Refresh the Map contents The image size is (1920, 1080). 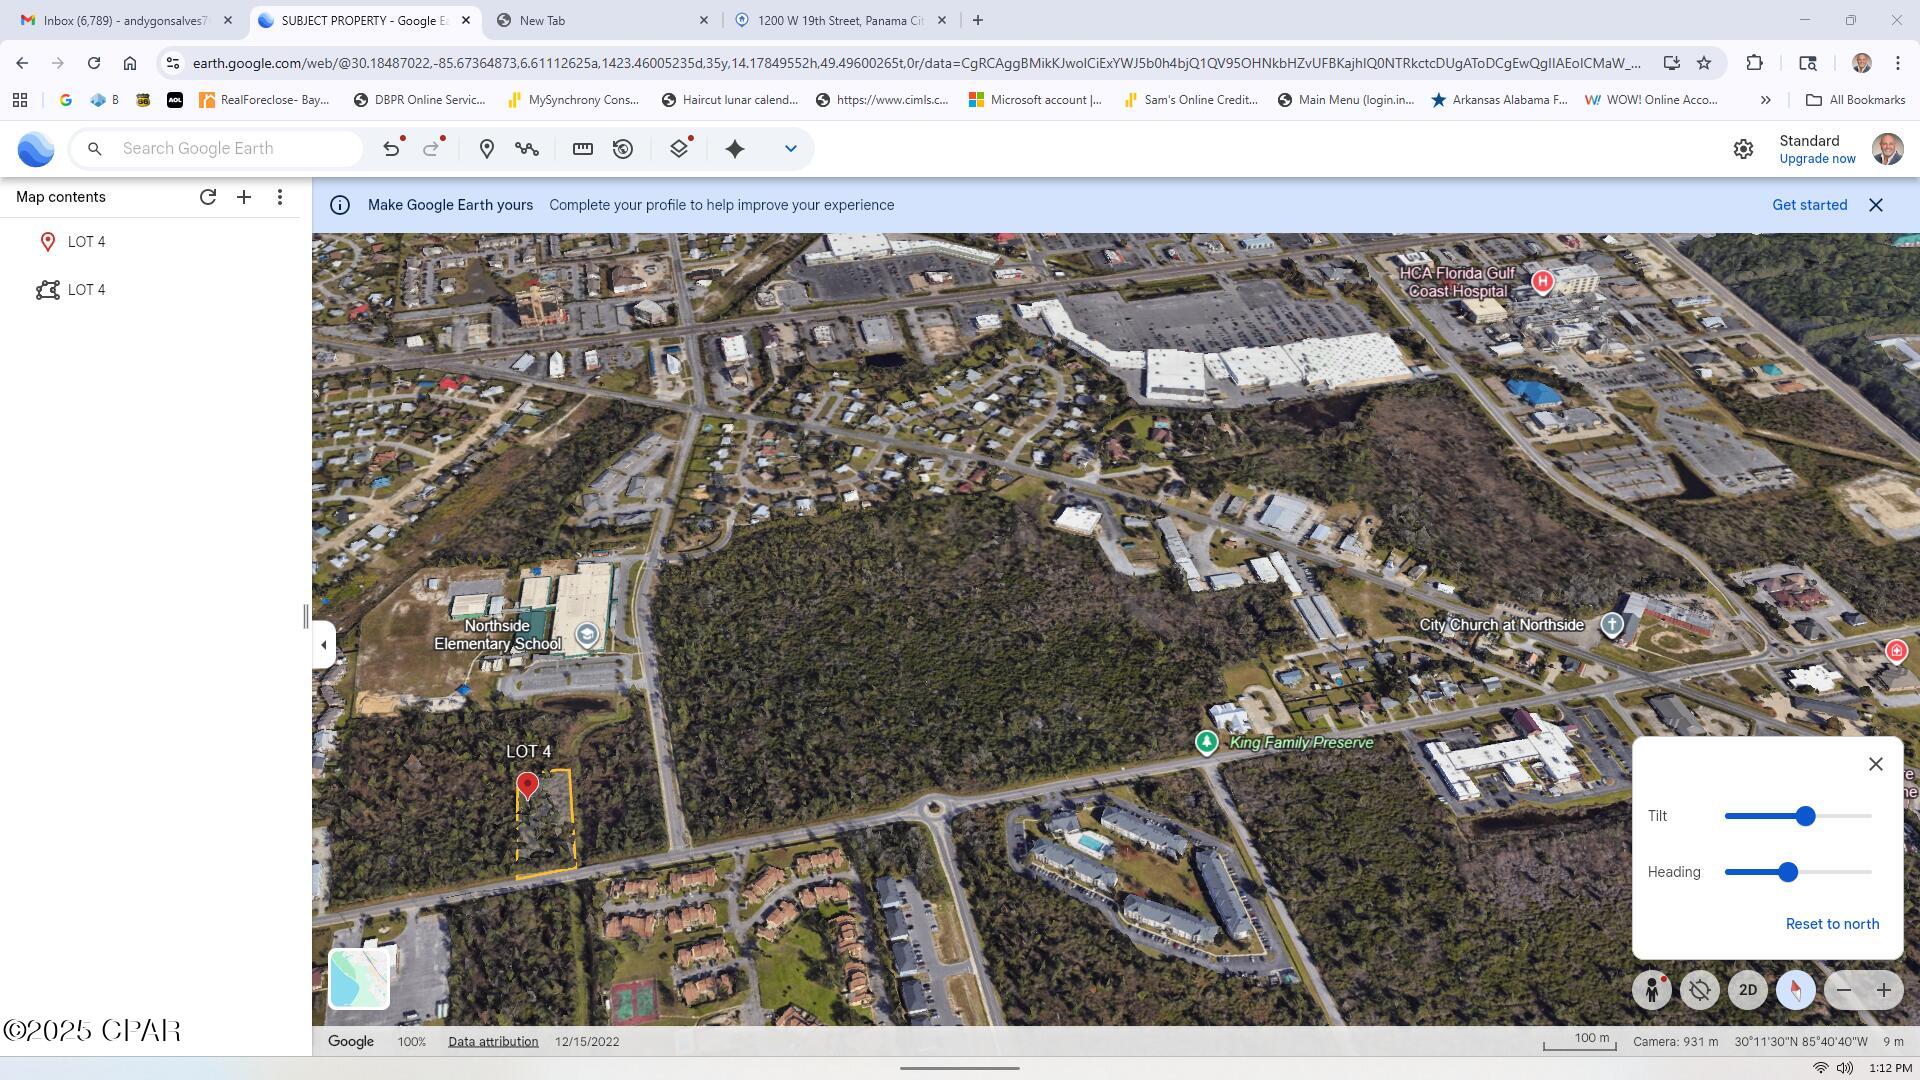(208, 197)
